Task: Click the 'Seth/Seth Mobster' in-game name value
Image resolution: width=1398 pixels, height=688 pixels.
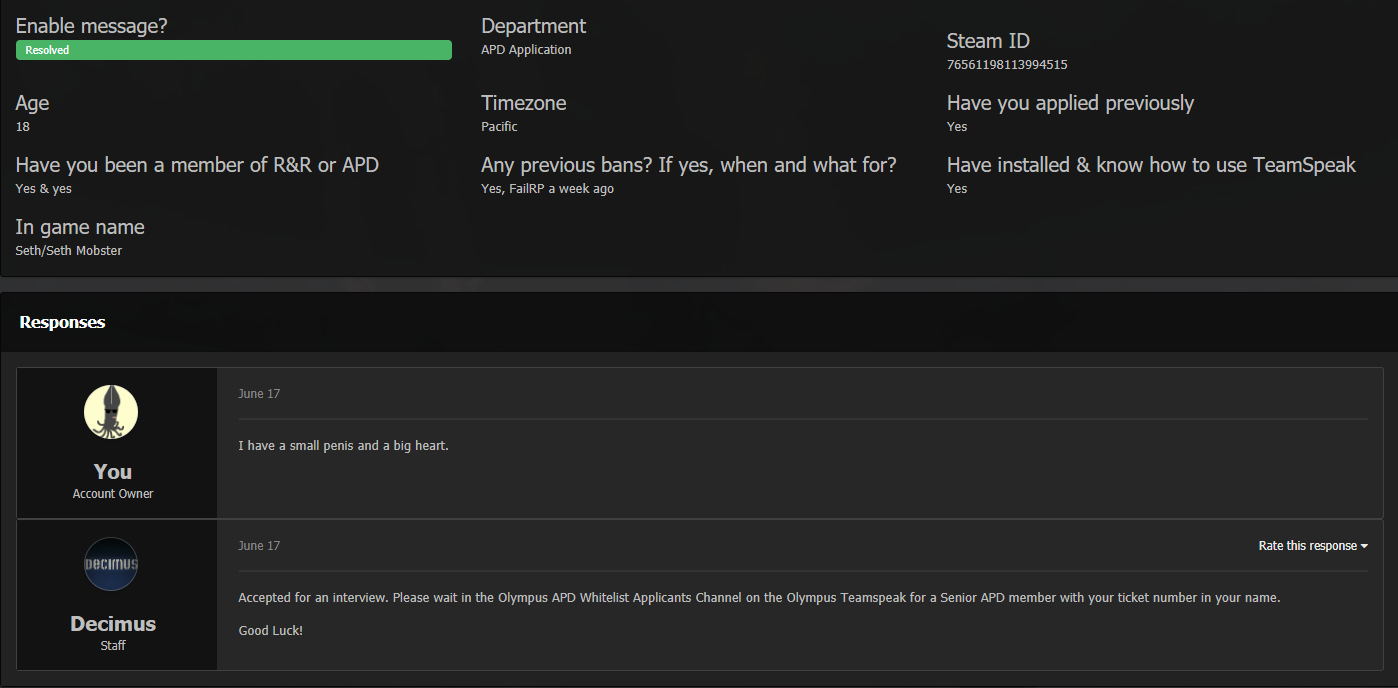Action: [69, 251]
